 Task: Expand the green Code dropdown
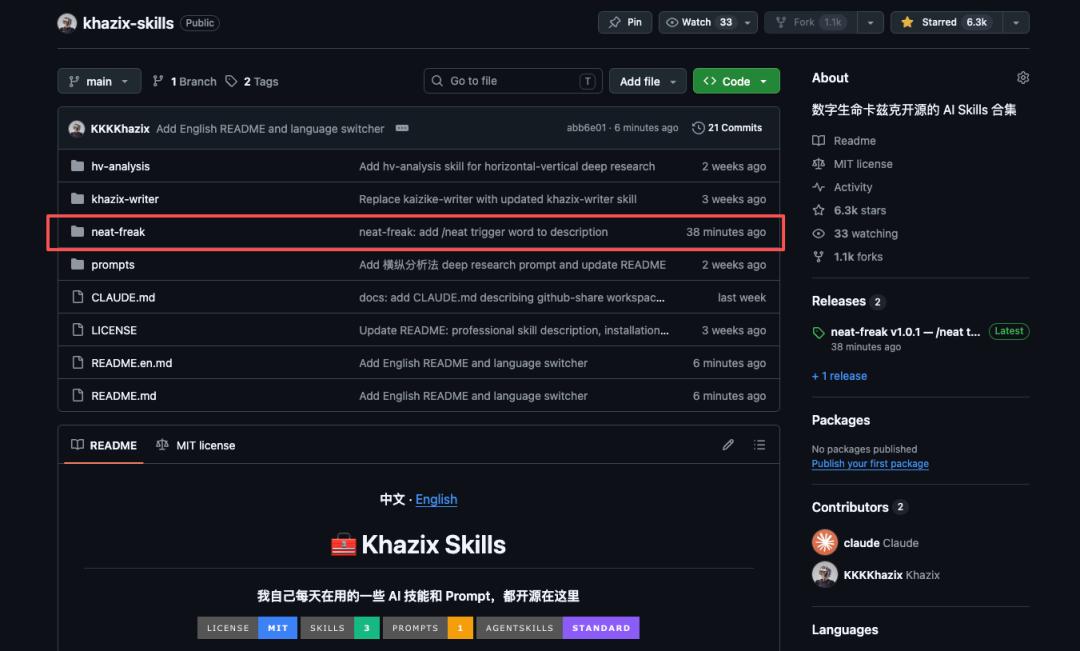point(736,80)
